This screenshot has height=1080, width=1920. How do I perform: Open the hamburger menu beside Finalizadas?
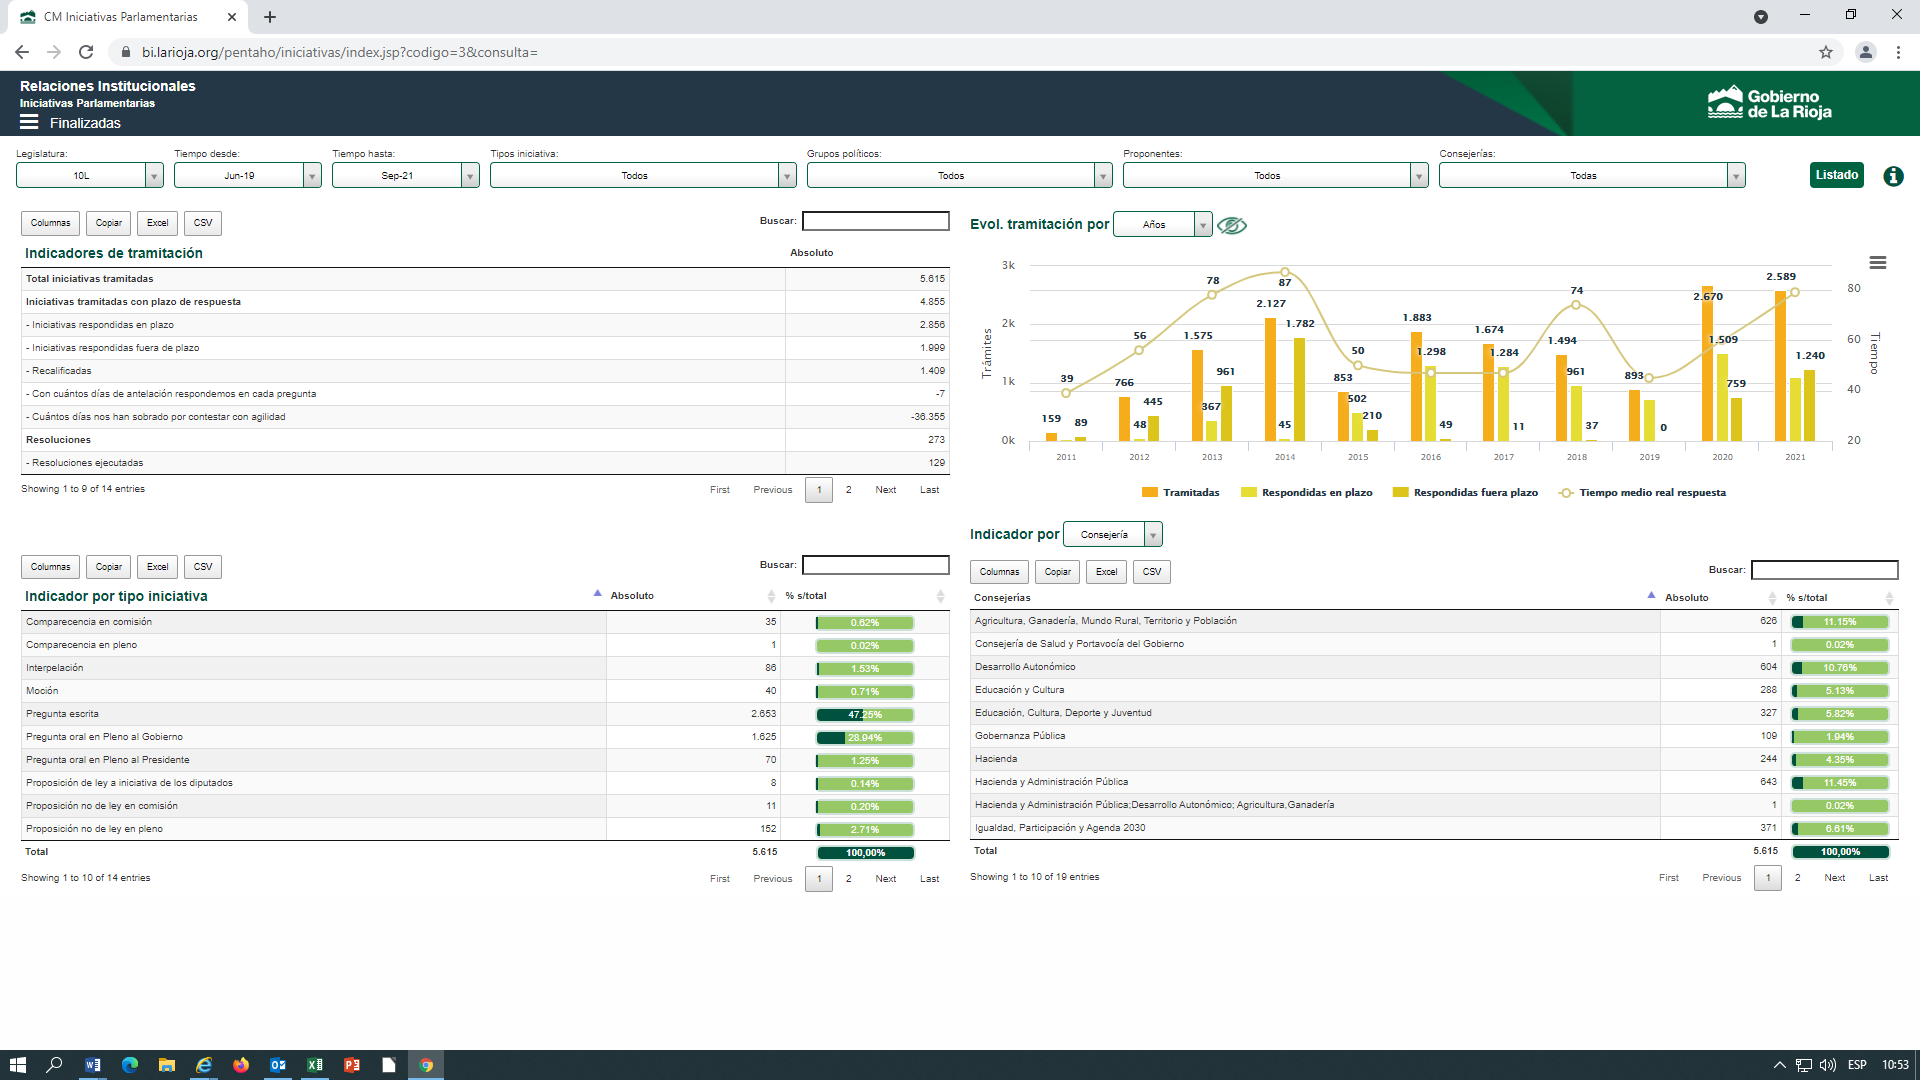pyautogui.click(x=29, y=122)
